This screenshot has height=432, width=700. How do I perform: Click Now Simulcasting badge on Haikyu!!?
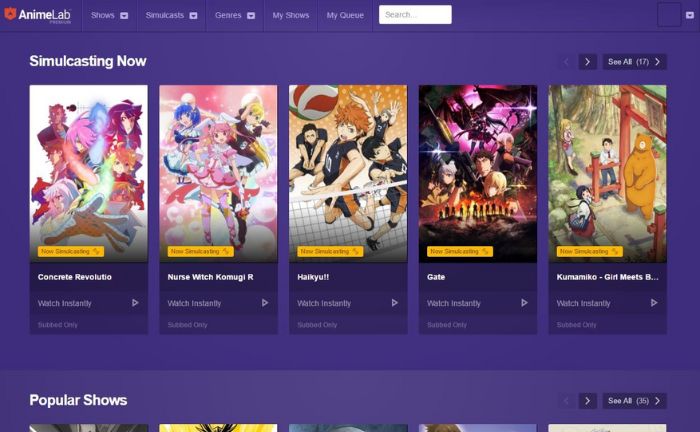330,252
